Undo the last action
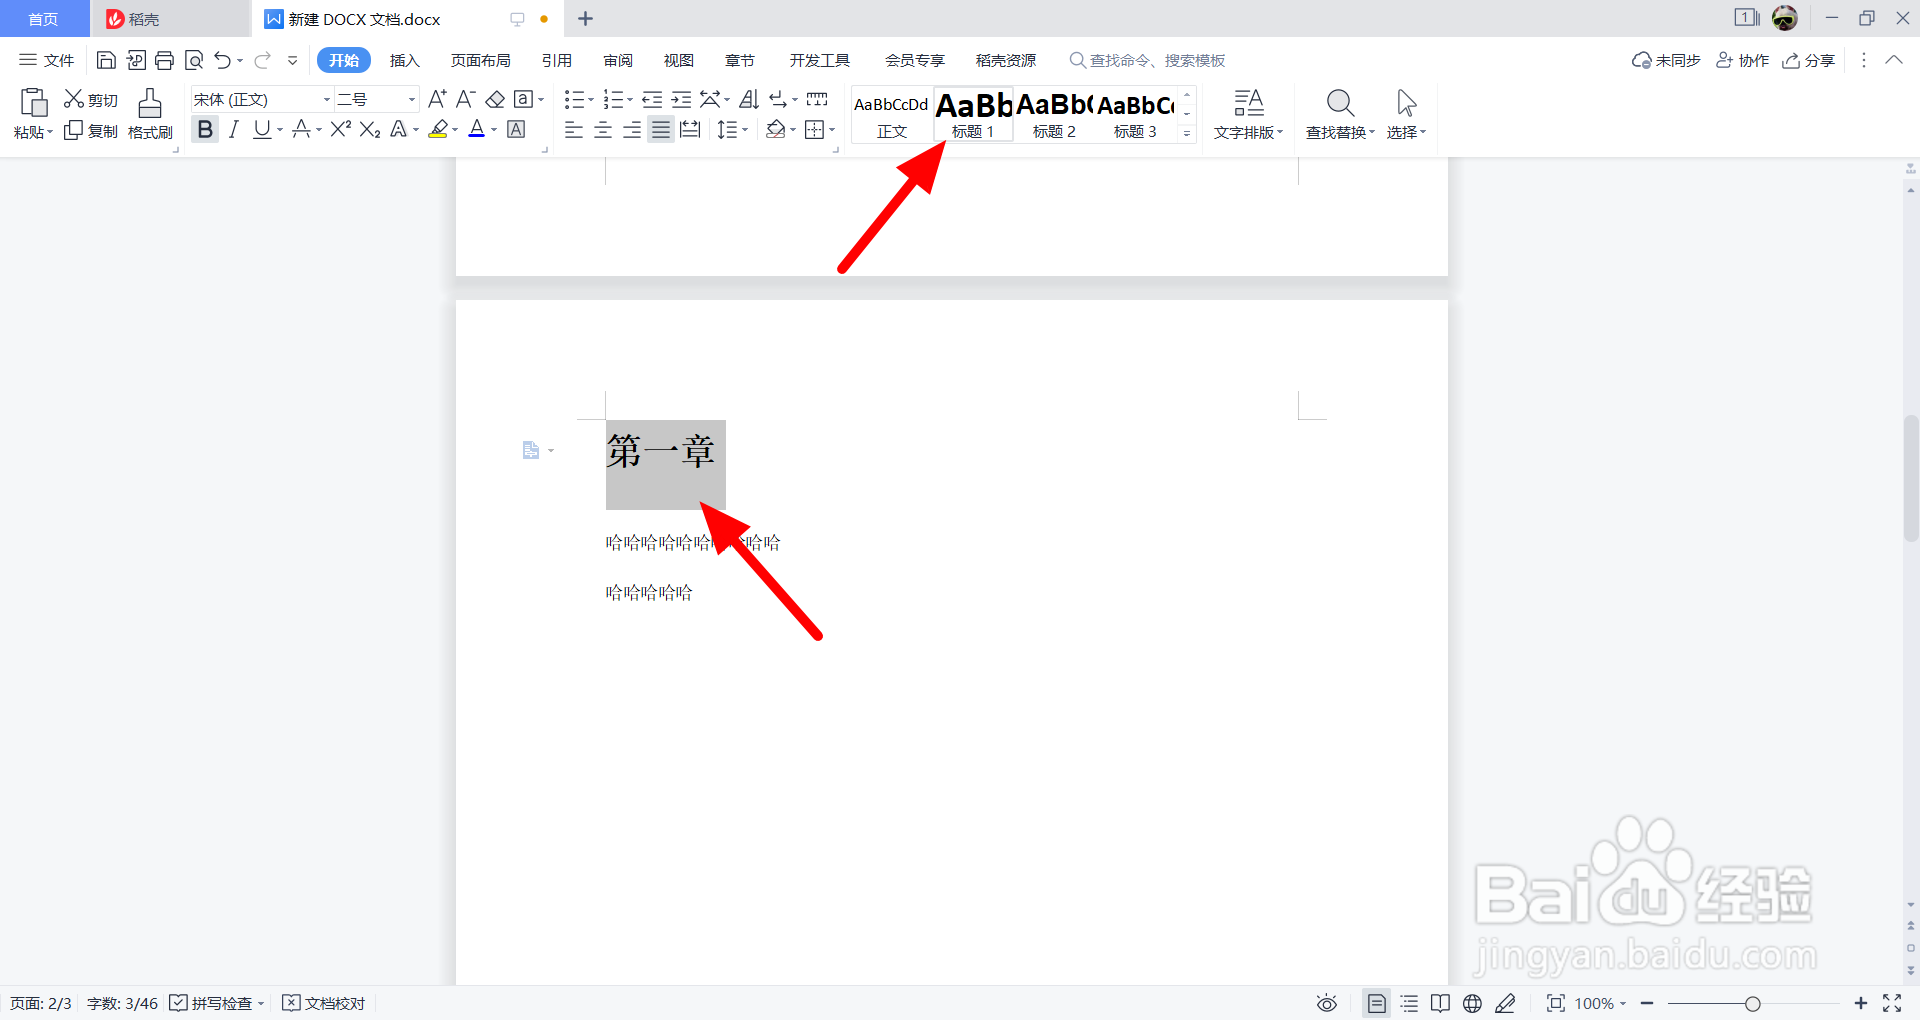 pyautogui.click(x=223, y=60)
